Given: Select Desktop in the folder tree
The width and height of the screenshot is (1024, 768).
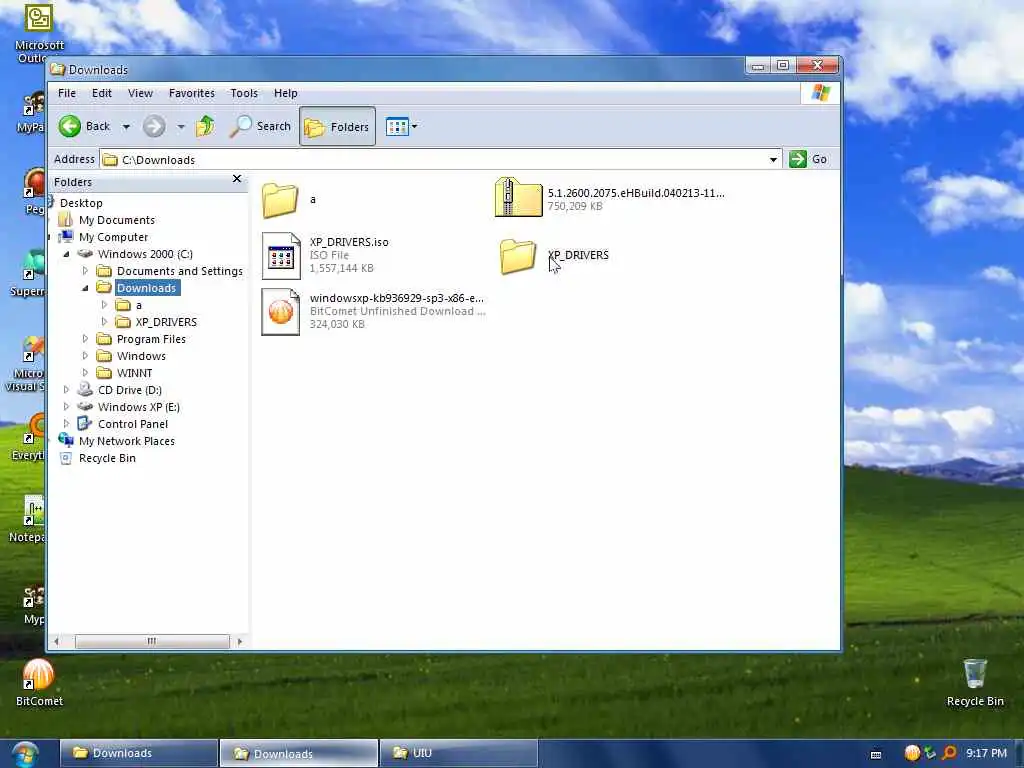Looking at the screenshot, I should pyautogui.click(x=81, y=203).
